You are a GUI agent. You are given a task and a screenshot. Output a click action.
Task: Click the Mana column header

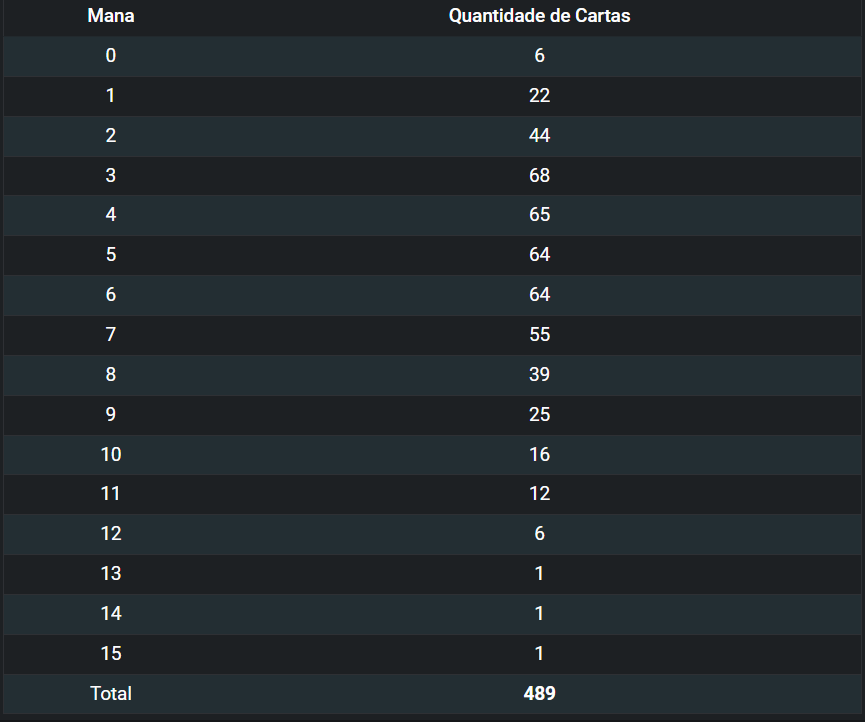[x=110, y=15]
